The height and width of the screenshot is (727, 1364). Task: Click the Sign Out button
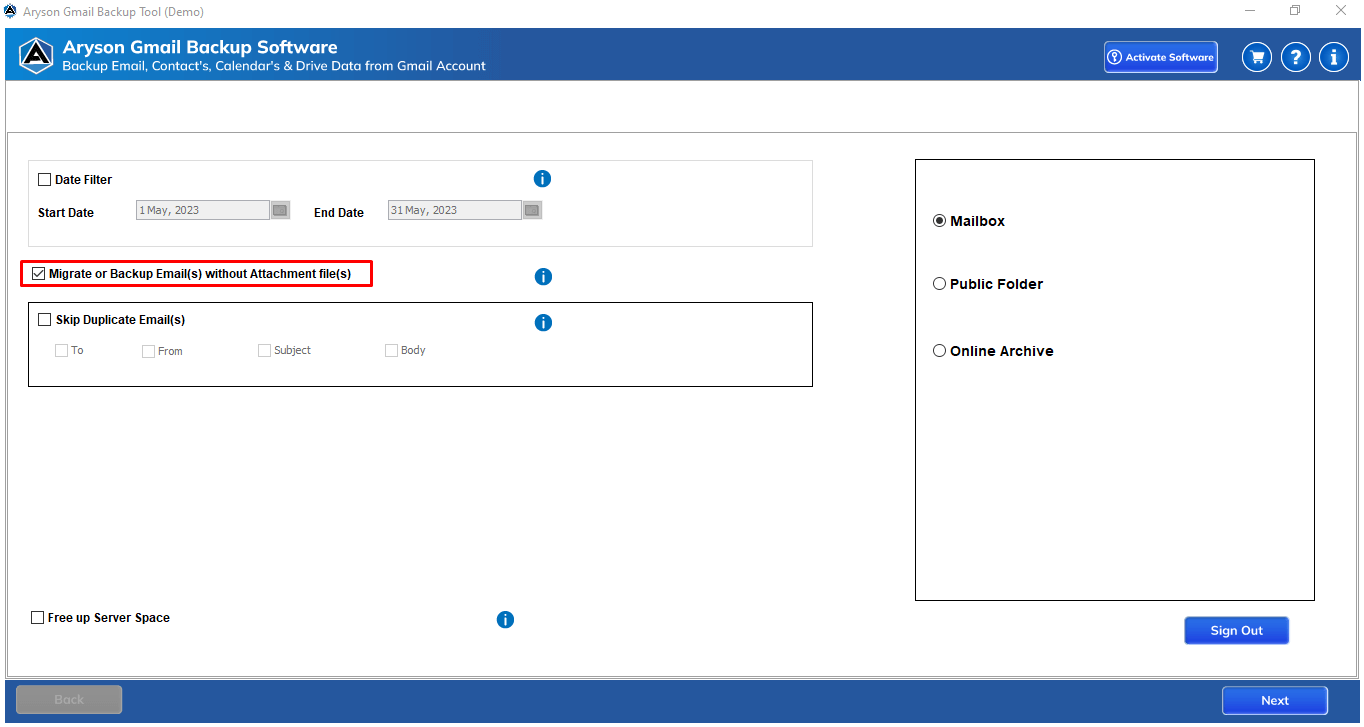tap(1237, 631)
